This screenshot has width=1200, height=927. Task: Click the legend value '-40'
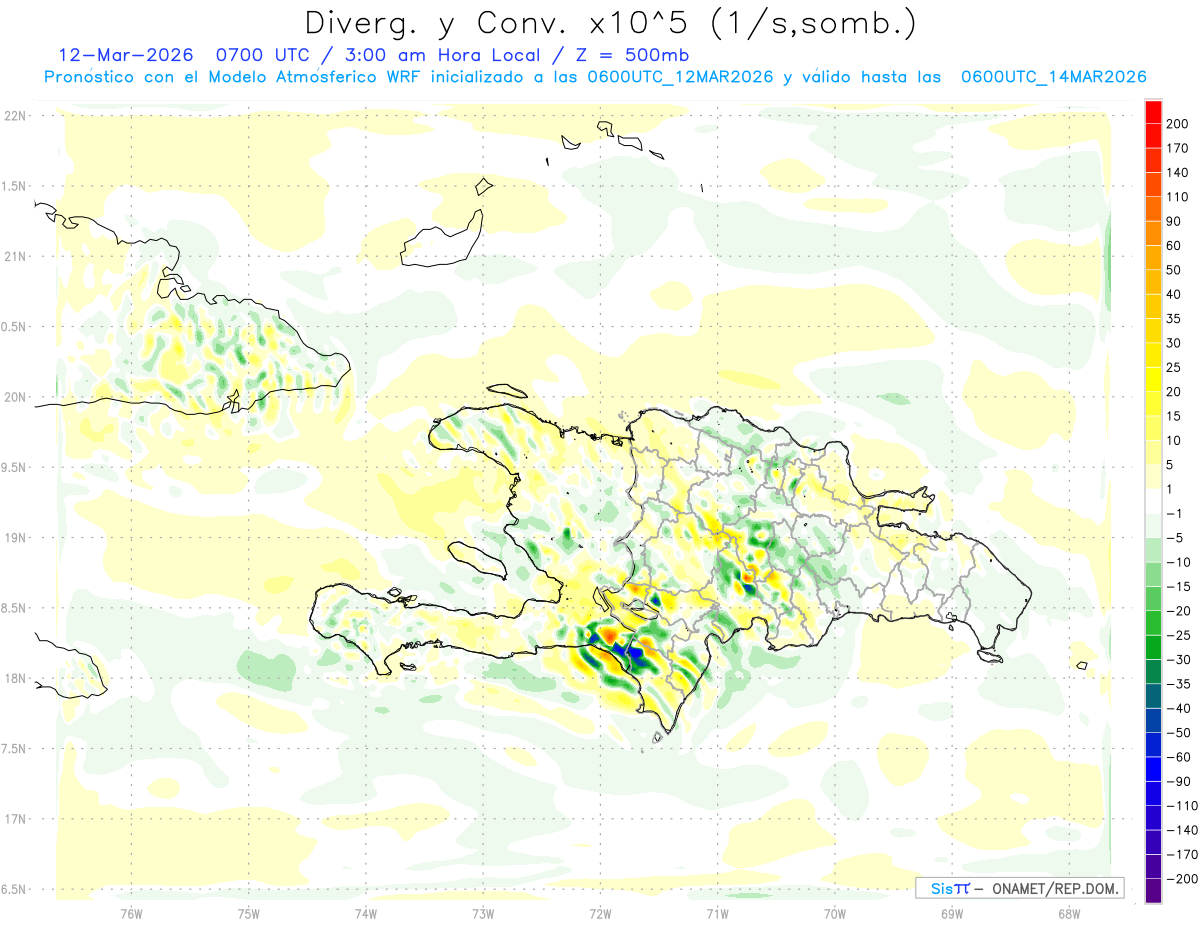coord(1178,708)
